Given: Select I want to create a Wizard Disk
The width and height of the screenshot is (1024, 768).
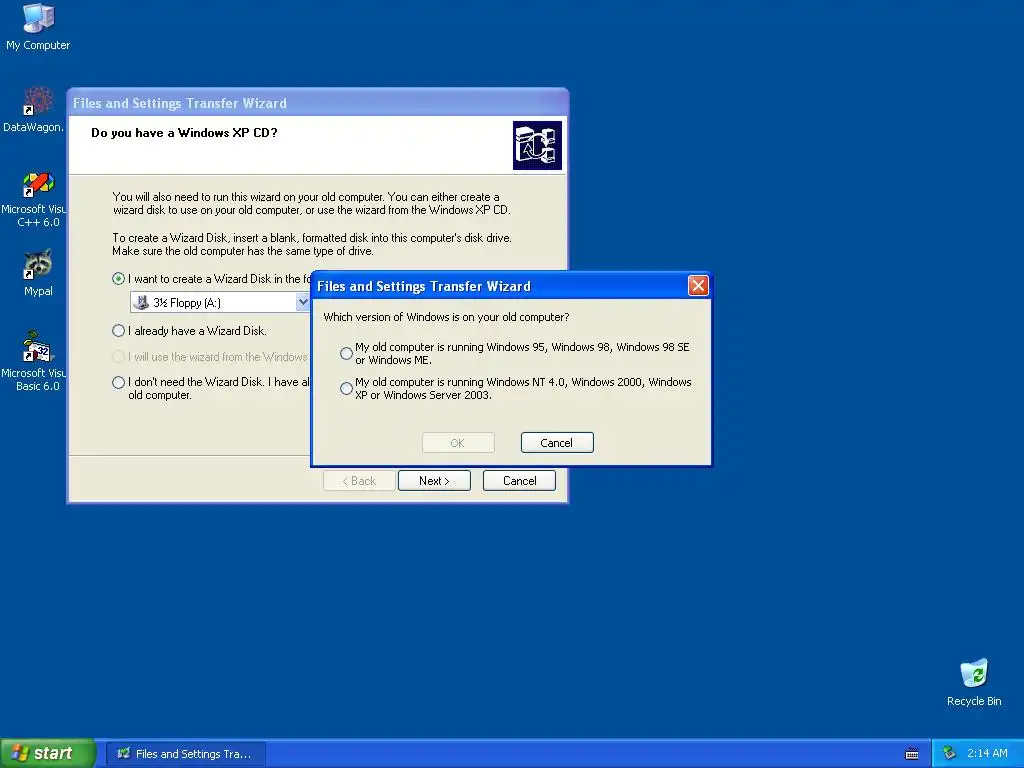Looking at the screenshot, I should tap(118, 279).
